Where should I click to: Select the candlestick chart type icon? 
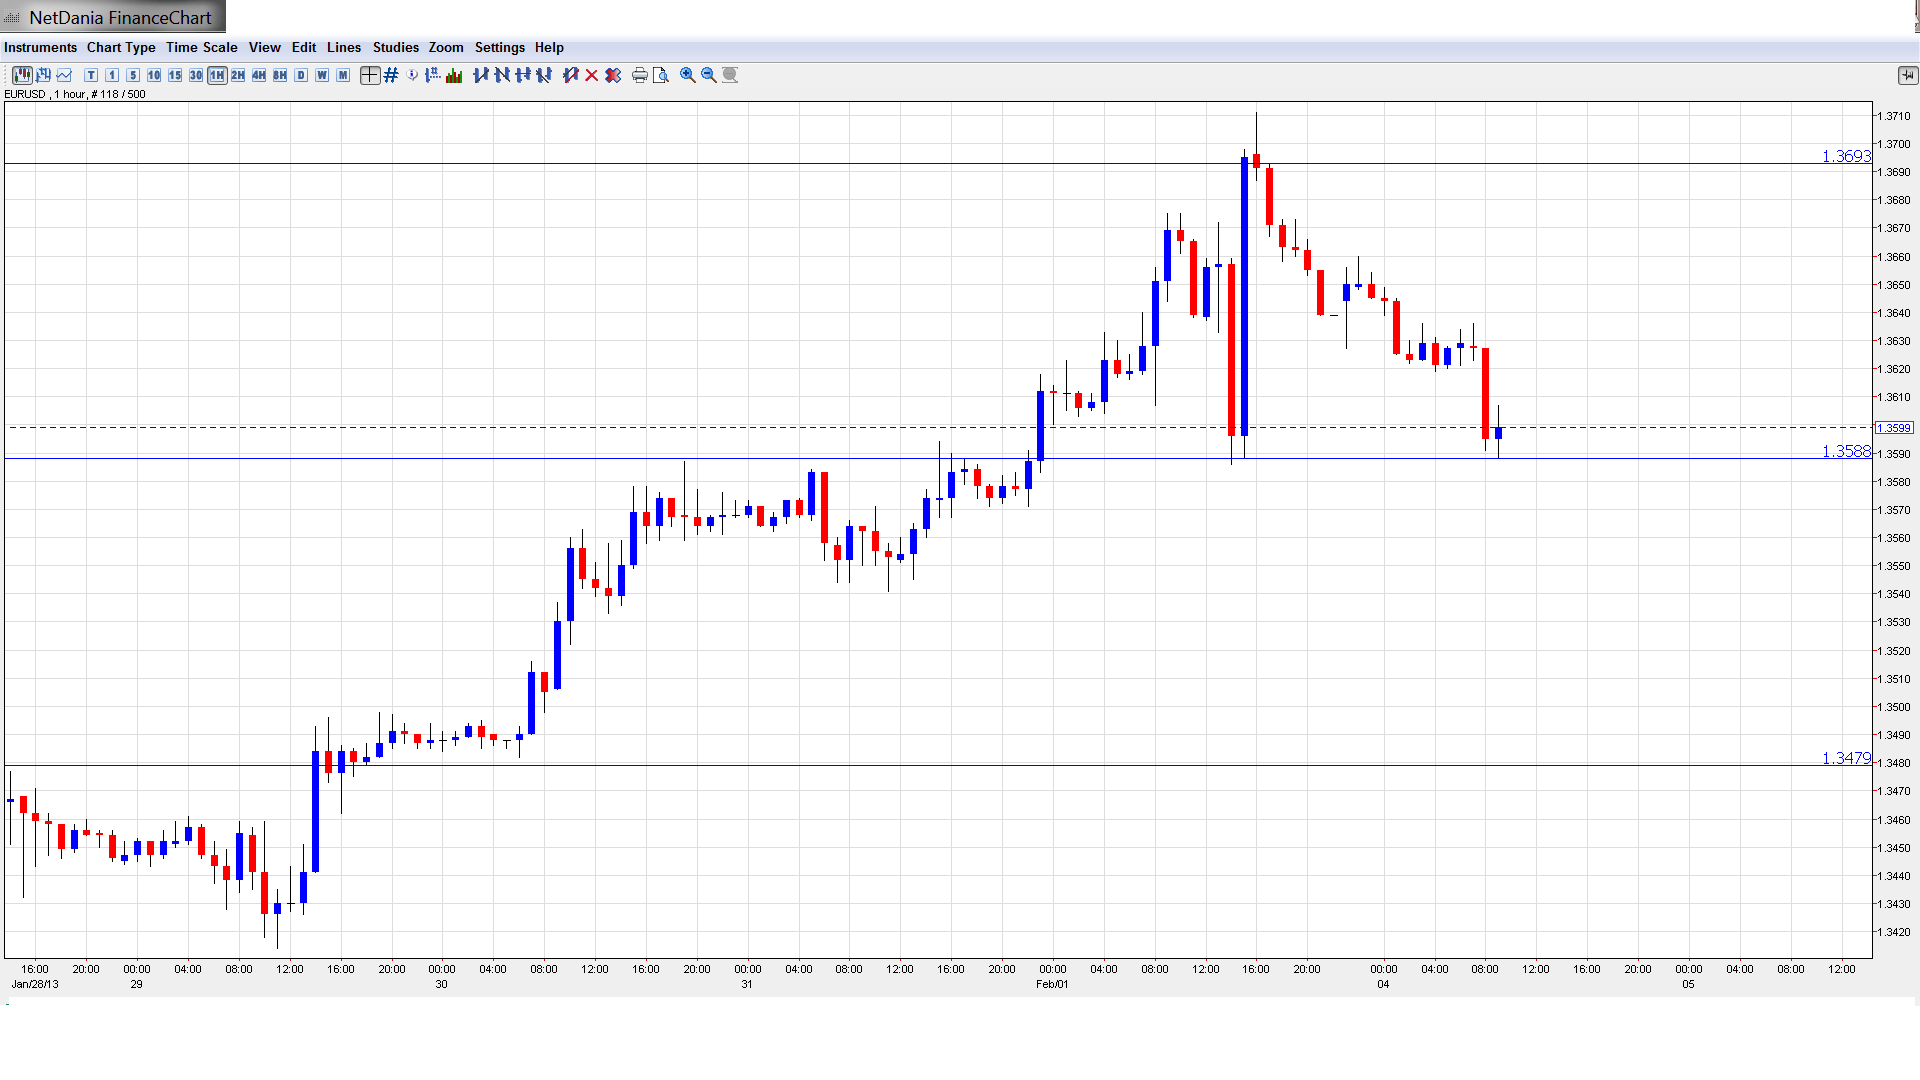coord(21,75)
